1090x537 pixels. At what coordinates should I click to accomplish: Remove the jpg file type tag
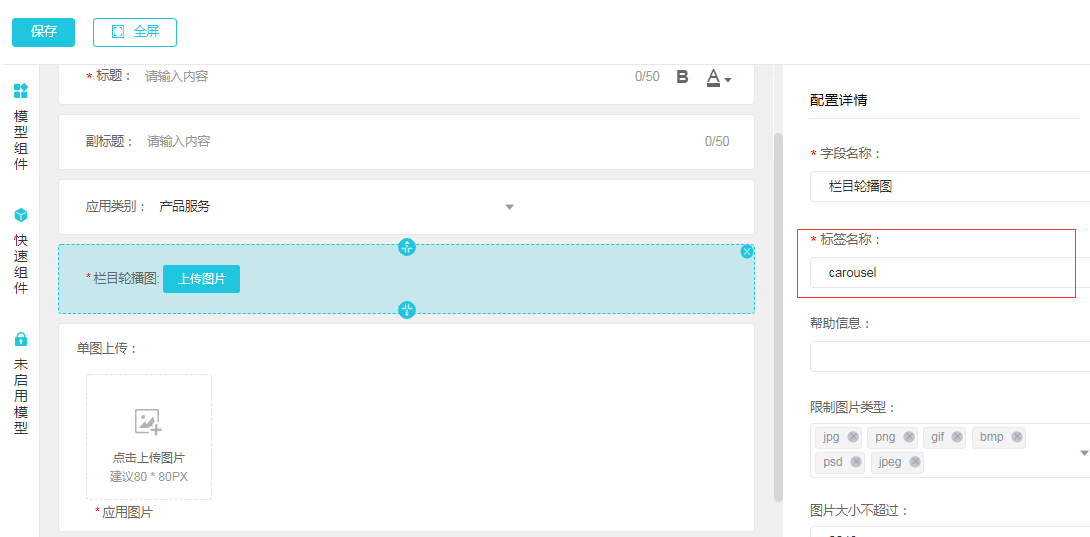(x=853, y=437)
